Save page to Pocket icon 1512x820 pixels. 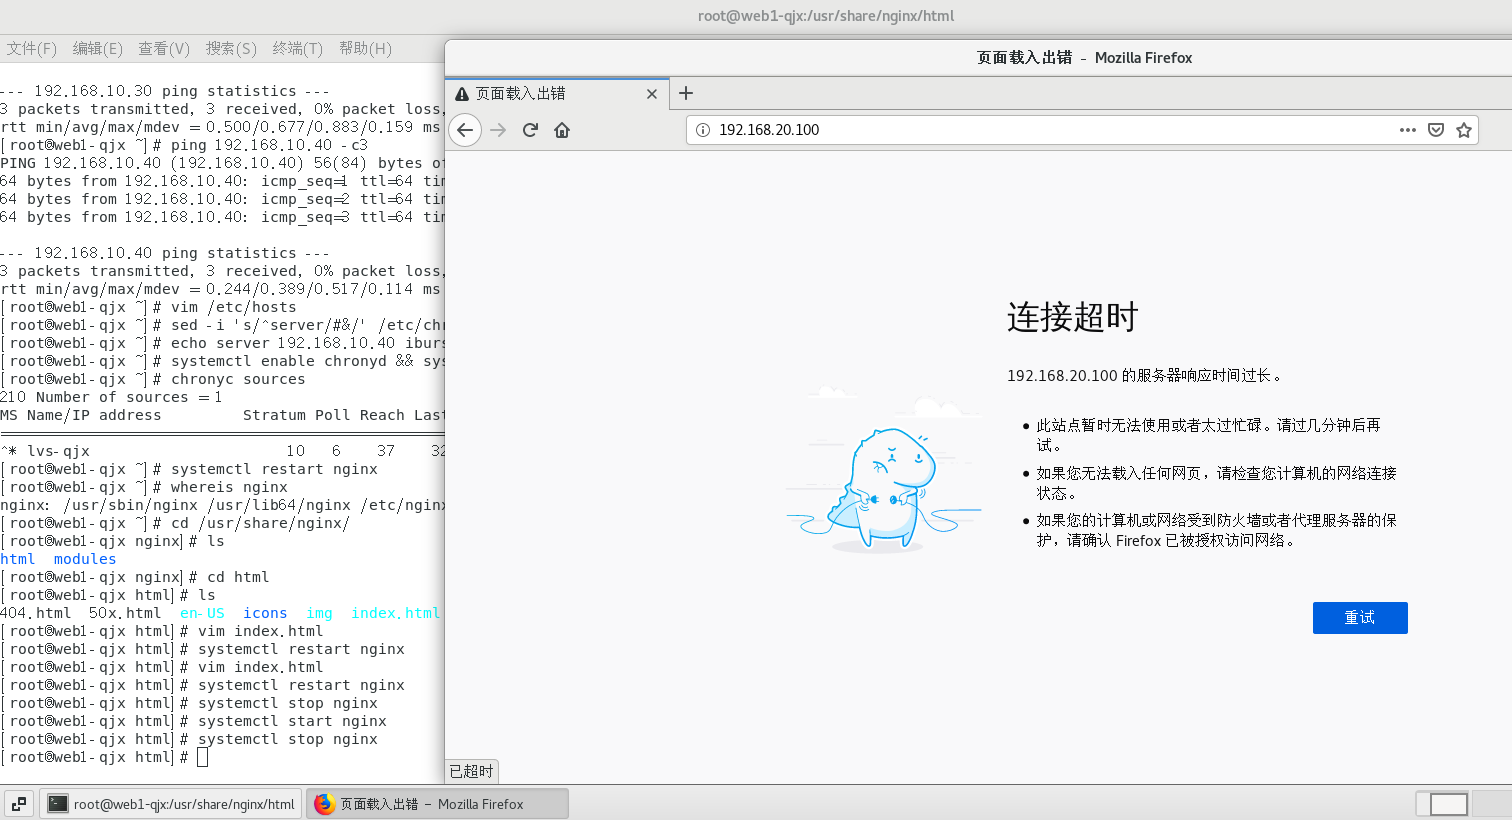tap(1435, 130)
